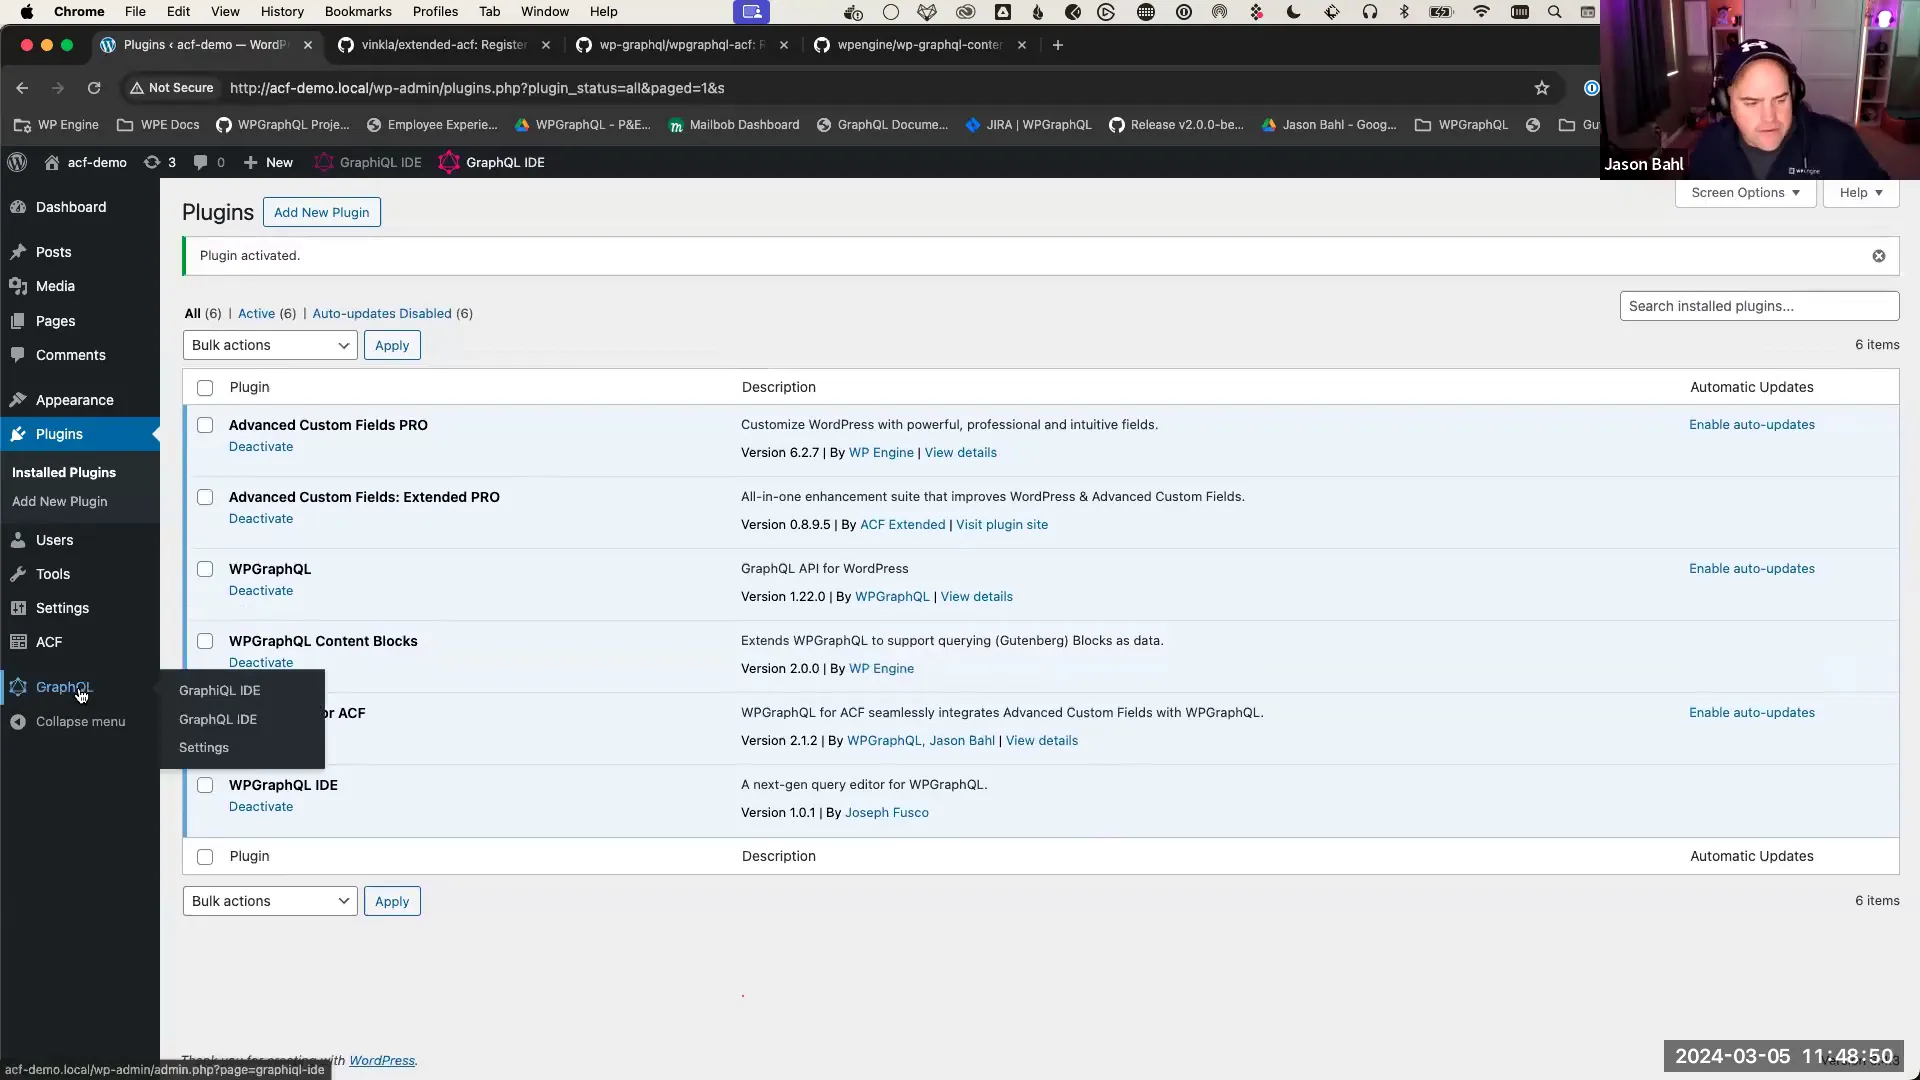Open second GraphQL IDE admin bar link
Image resolution: width=1920 pixels, height=1080 pixels.
click(x=493, y=162)
